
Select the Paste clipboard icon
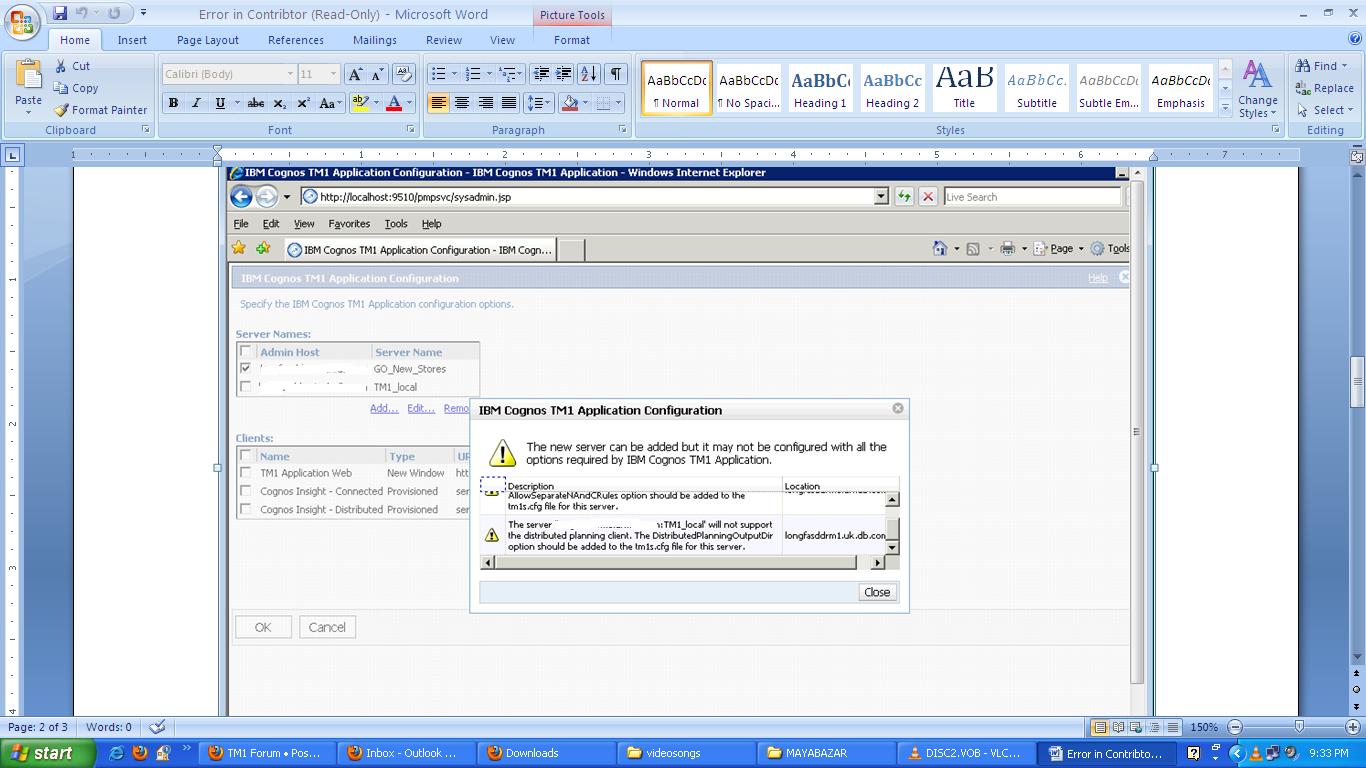(x=28, y=75)
